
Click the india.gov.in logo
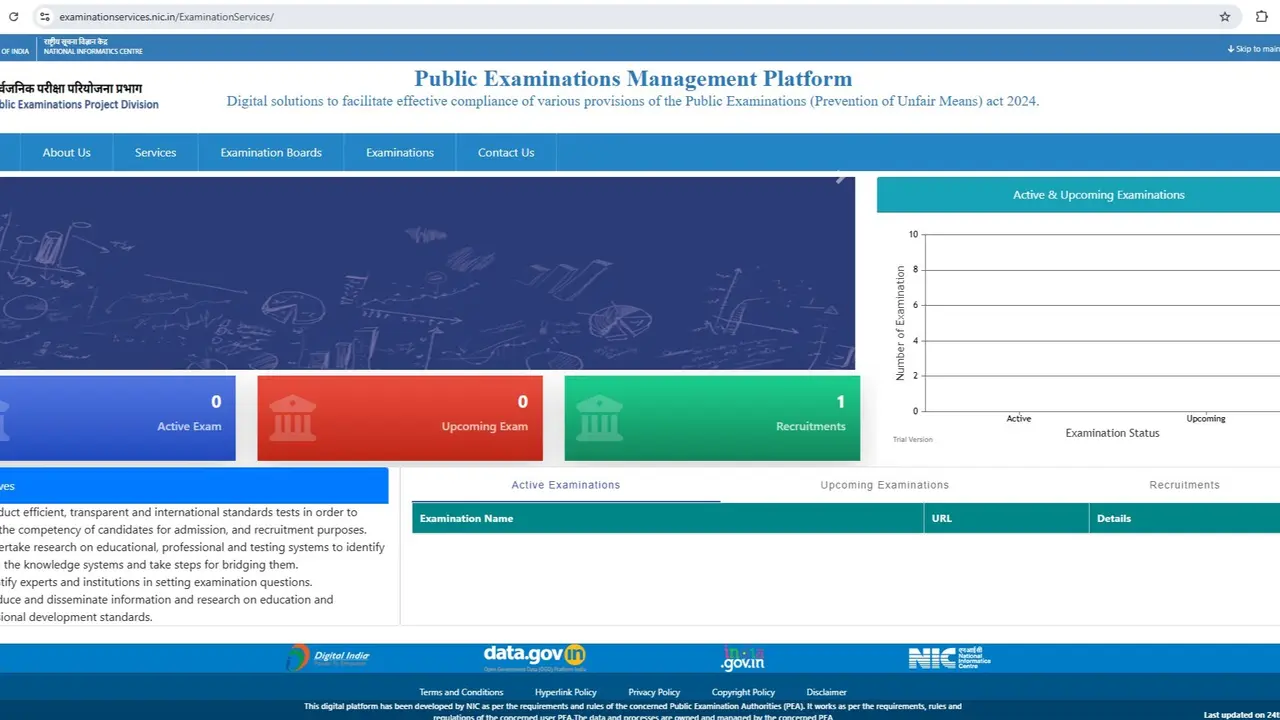743,657
